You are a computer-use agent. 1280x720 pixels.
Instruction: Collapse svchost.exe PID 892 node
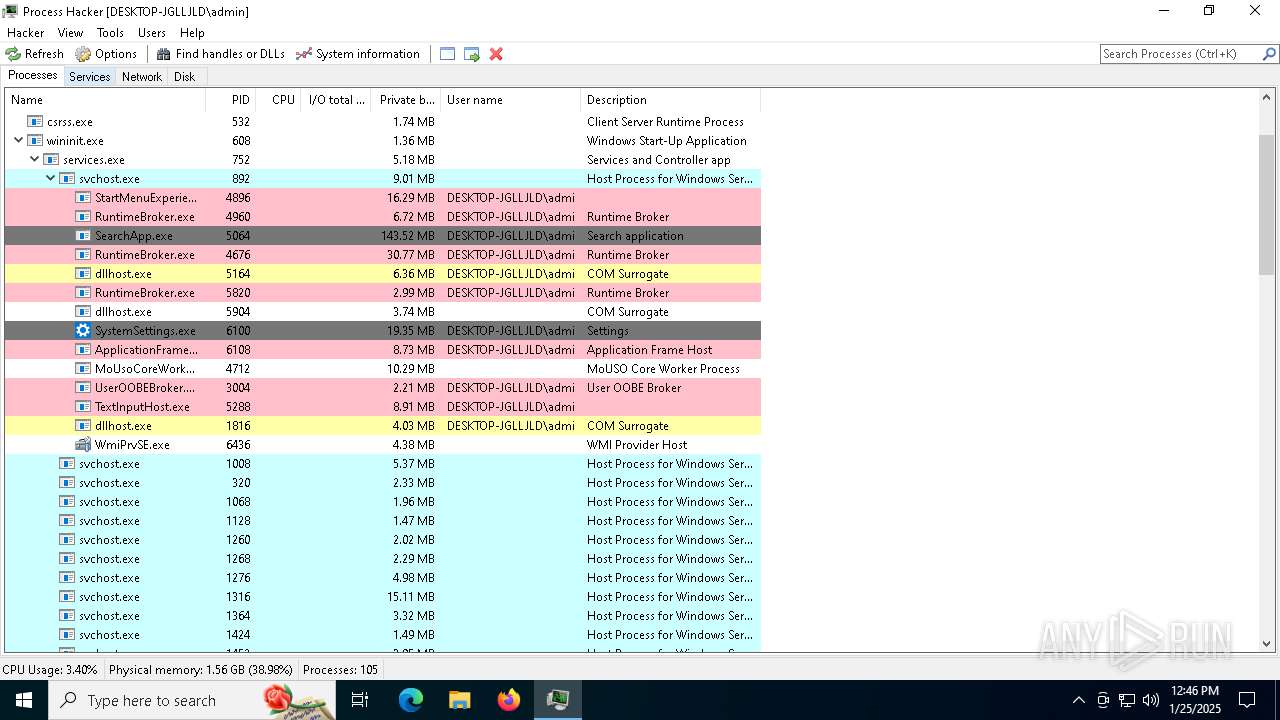click(51, 179)
